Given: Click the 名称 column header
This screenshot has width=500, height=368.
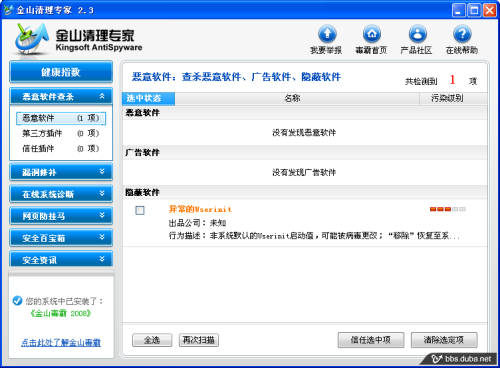Looking at the screenshot, I should pyautogui.click(x=297, y=98).
